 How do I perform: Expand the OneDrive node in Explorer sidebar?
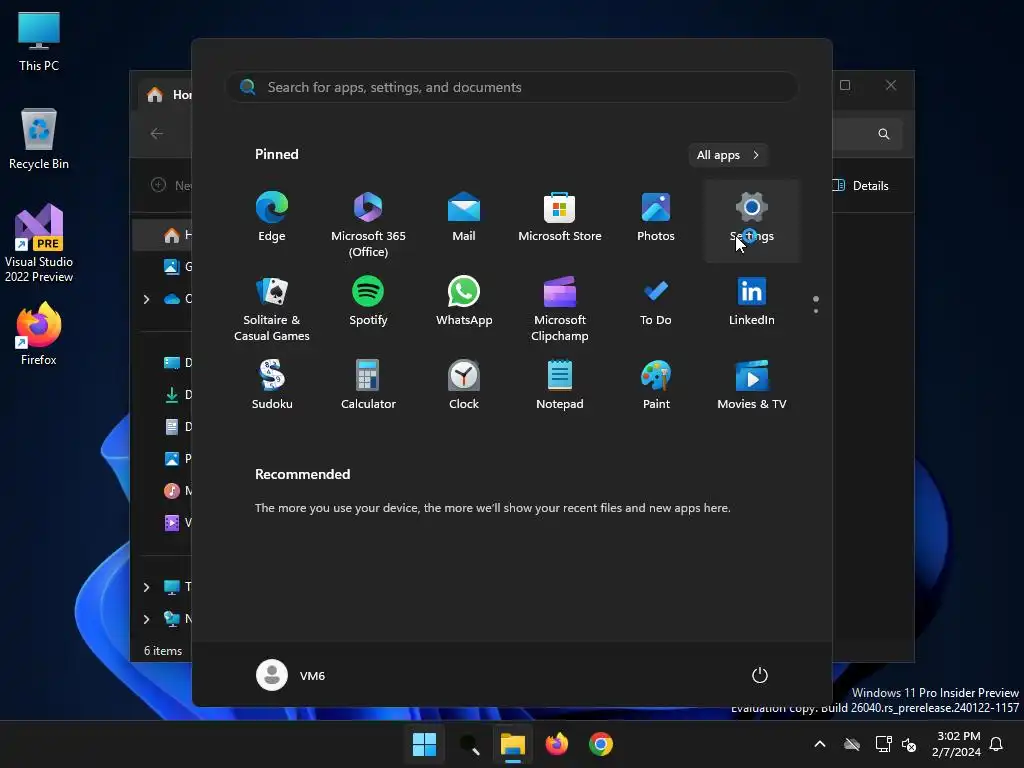(146, 299)
